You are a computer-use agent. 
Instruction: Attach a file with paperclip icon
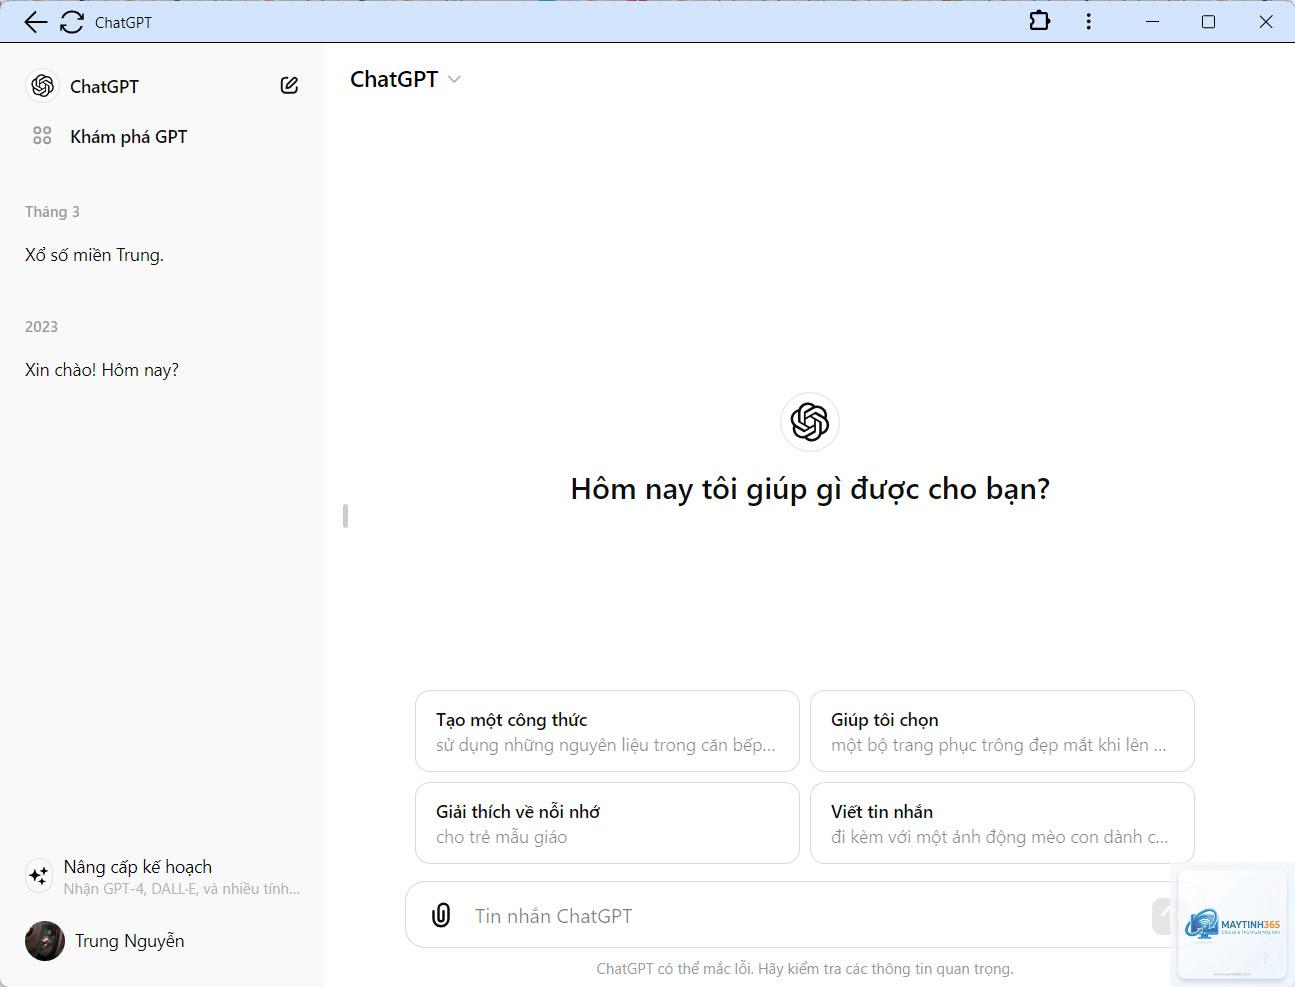(441, 915)
